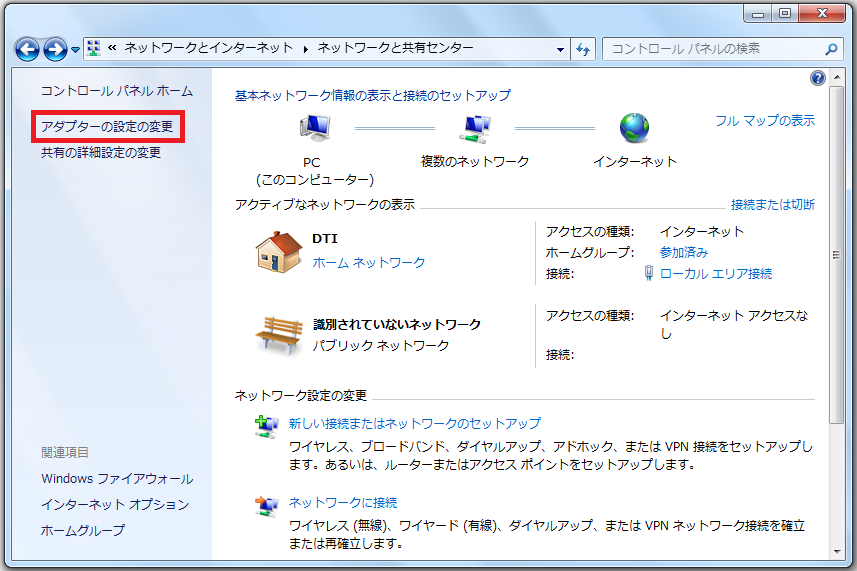Click the PC (このコンピューター) icon
The height and width of the screenshot is (571, 857).
[314, 129]
